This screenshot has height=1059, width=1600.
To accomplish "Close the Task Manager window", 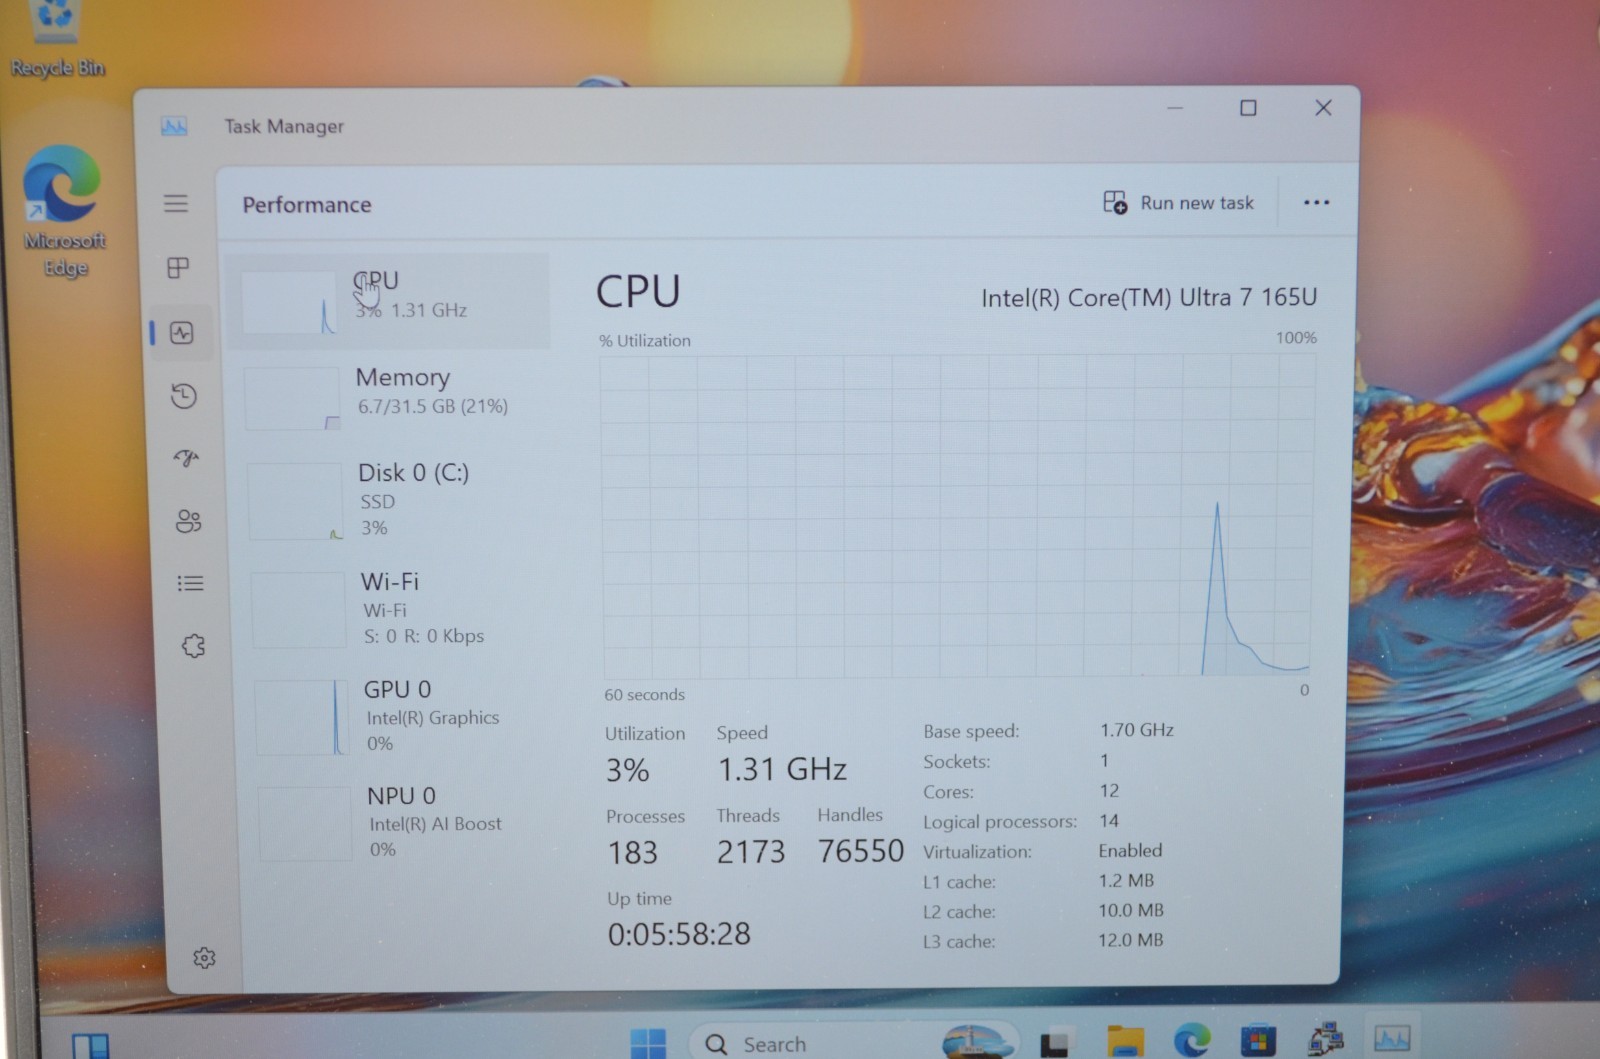I will coord(1323,107).
